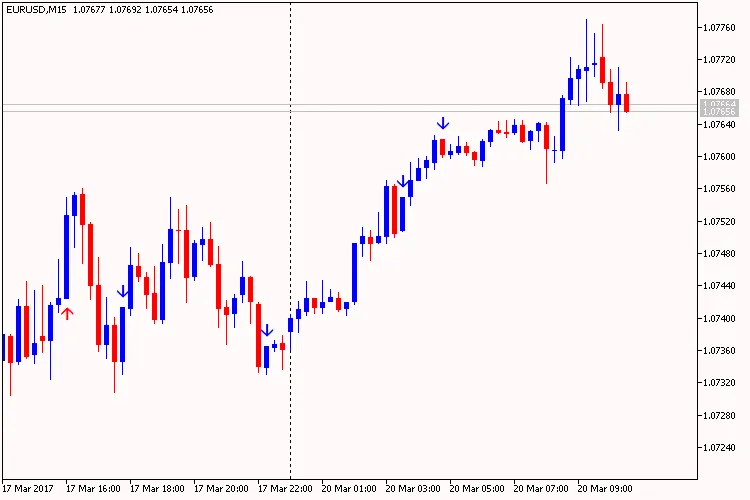750x500 pixels.
Task: Click blue down arrow near 1.07560 level
Action: click(x=403, y=181)
